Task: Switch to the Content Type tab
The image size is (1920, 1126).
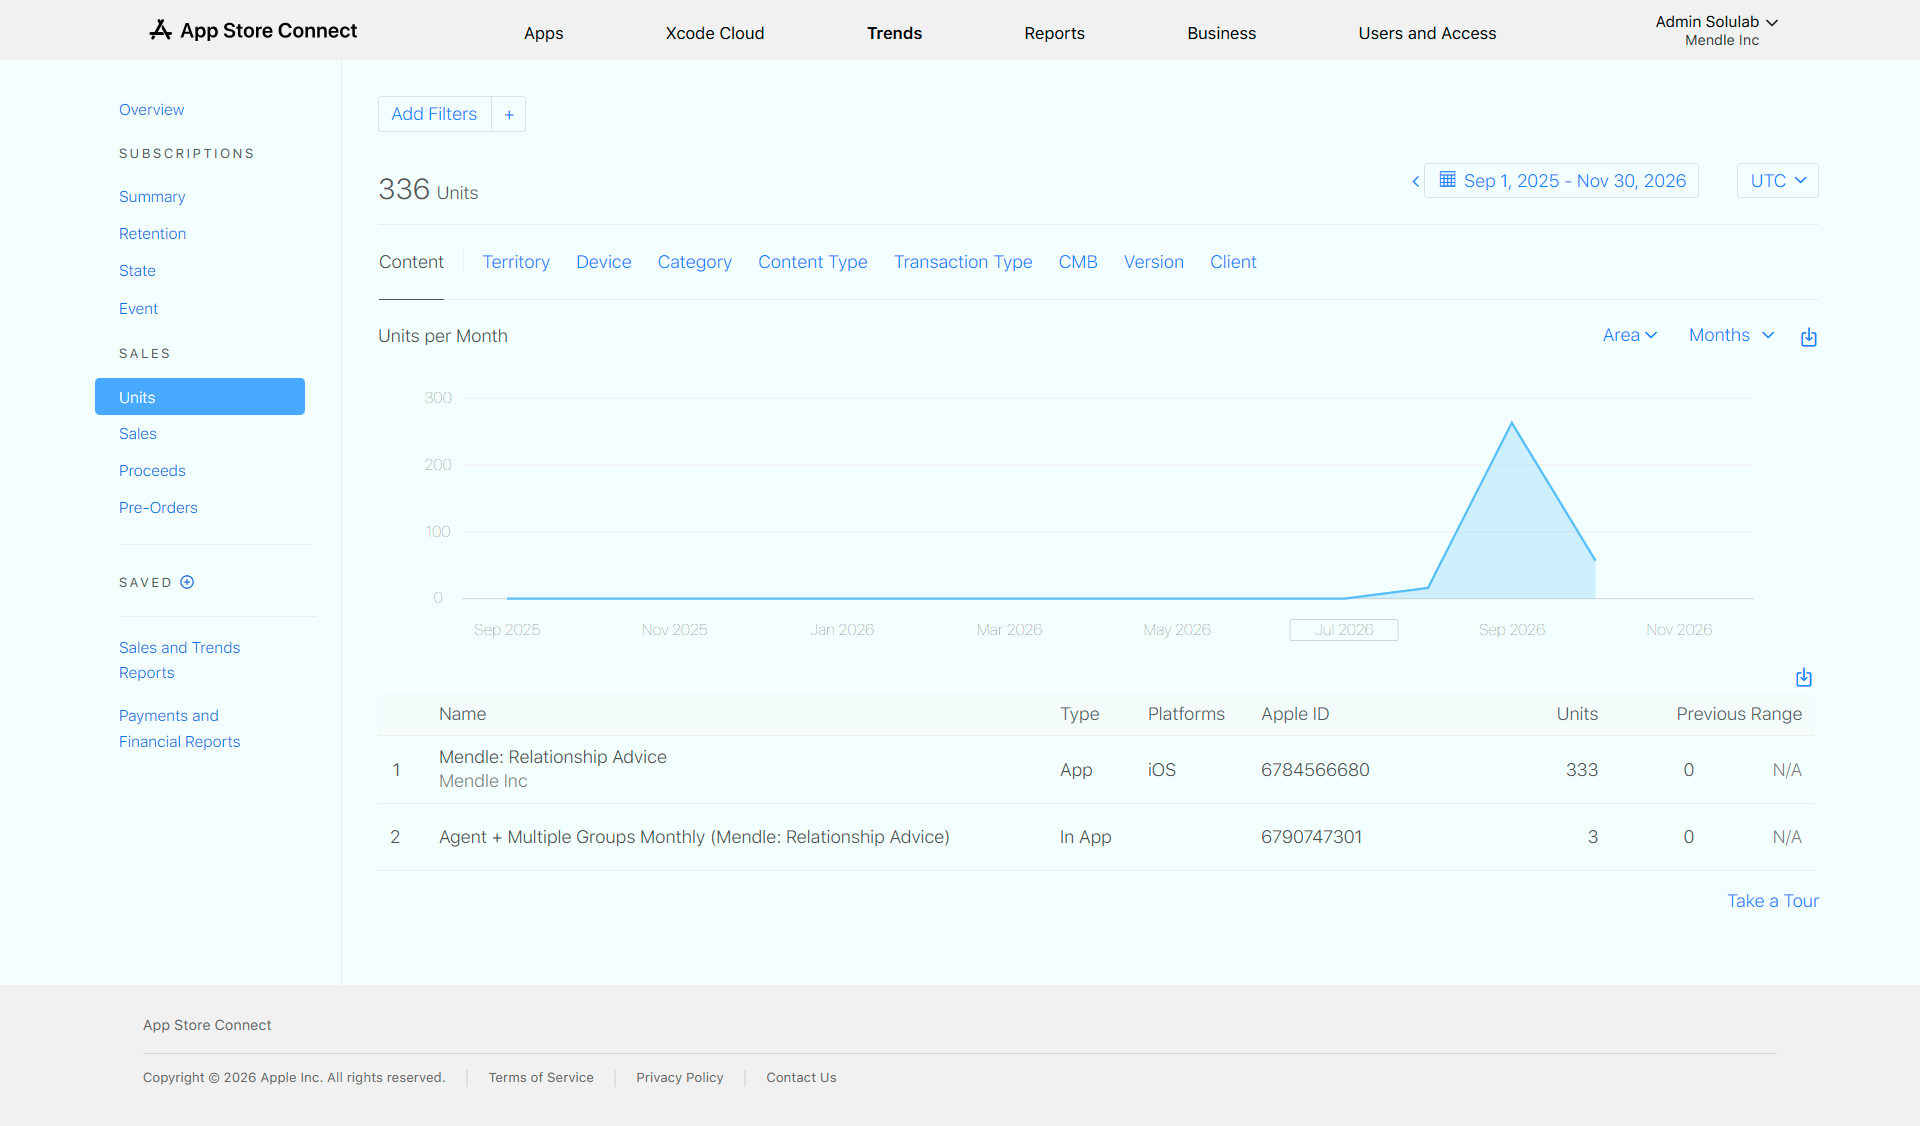Action: [812, 262]
